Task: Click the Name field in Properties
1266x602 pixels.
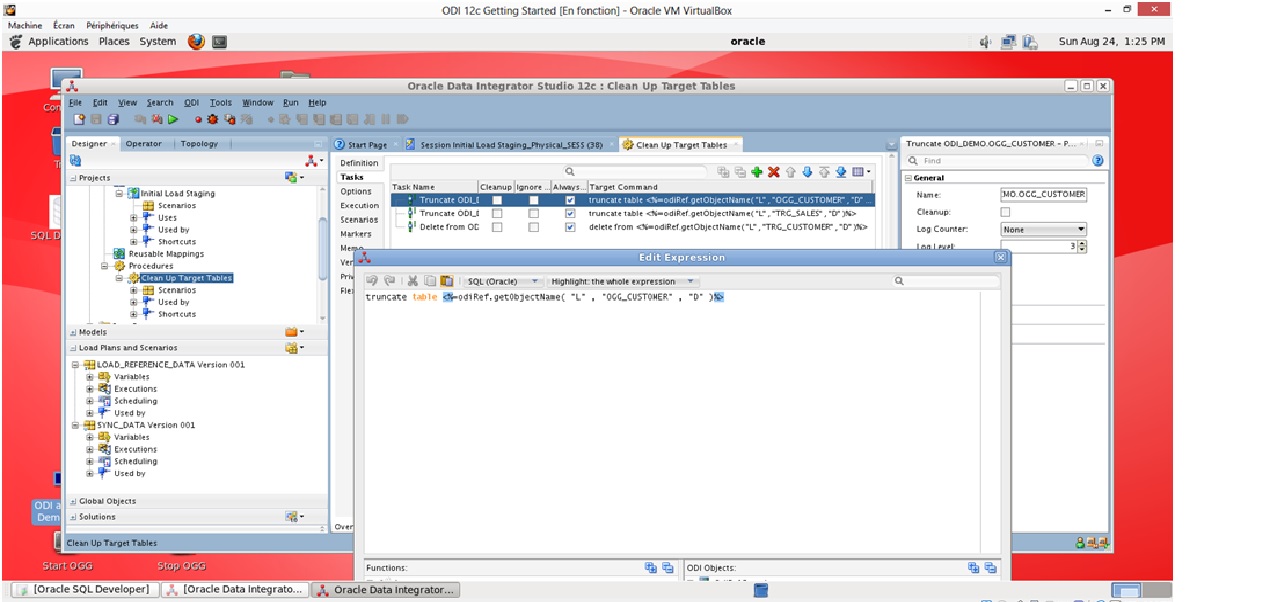Action: 1043,195
